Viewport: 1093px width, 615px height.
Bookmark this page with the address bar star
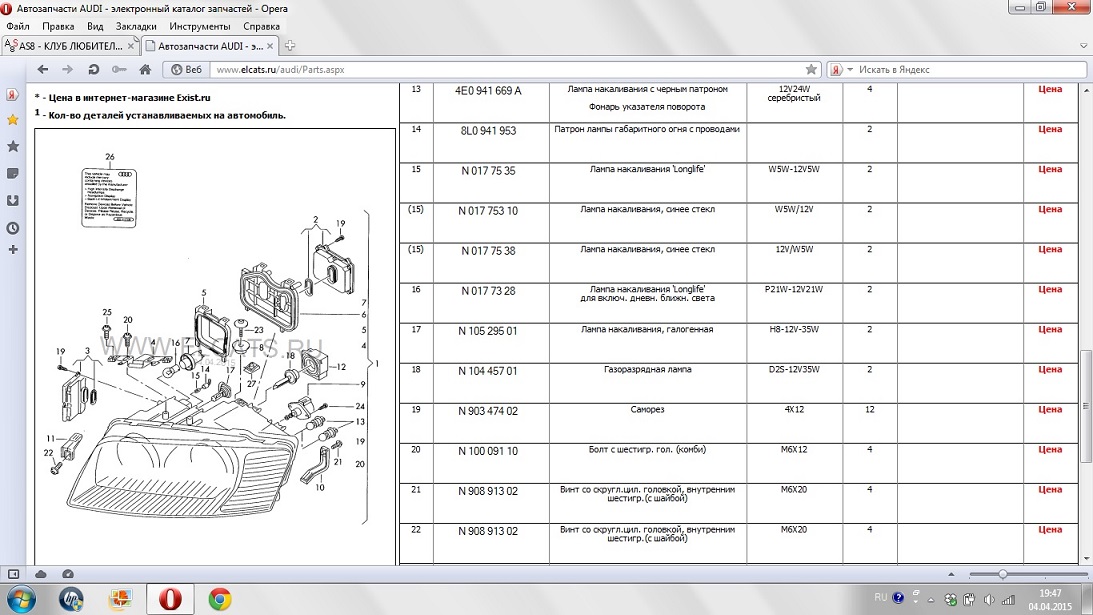click(x=812, y=69)
